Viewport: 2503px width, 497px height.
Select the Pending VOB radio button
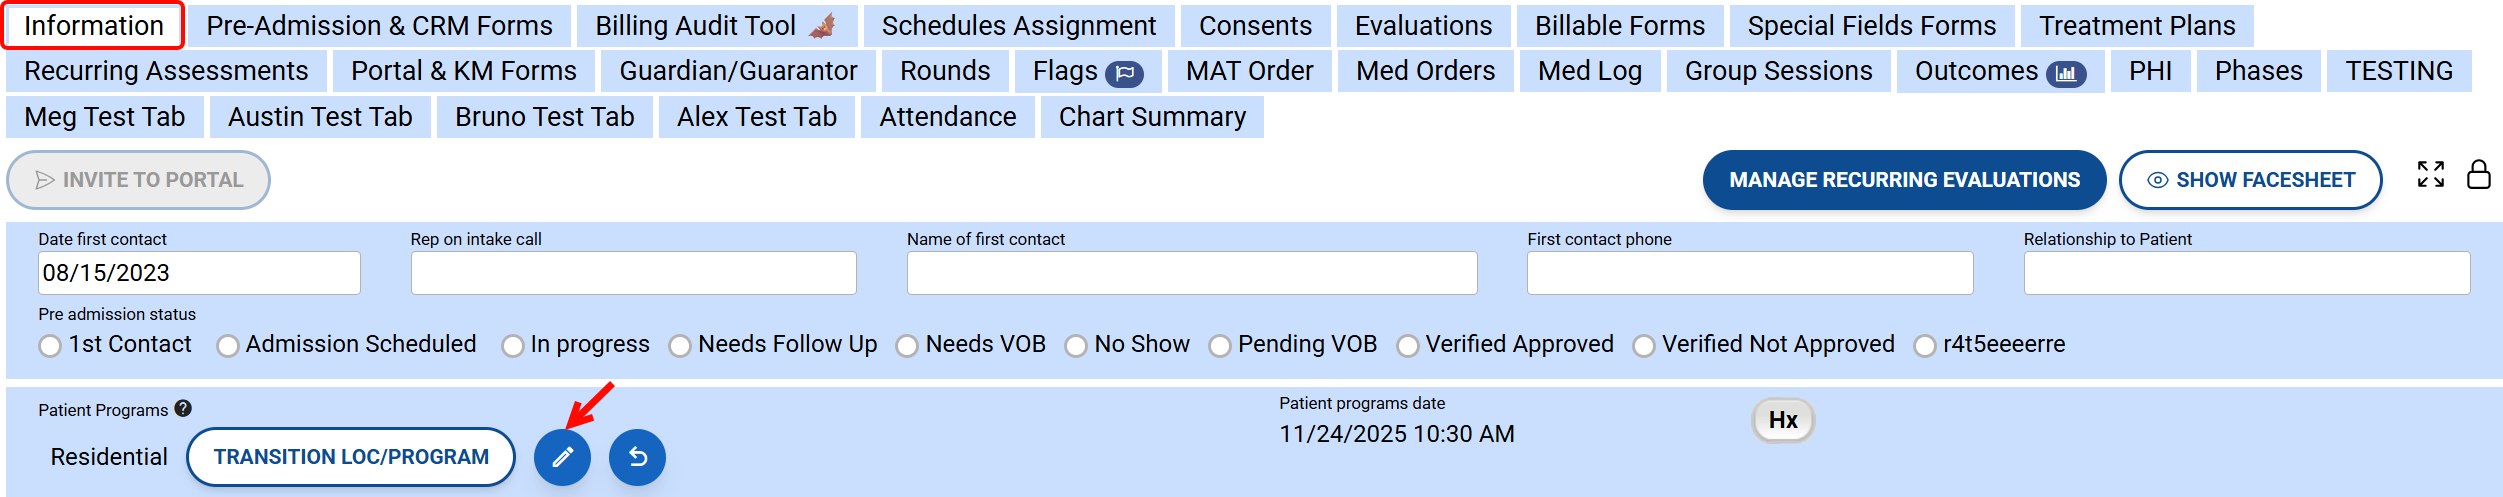(x=1220, y=346)
